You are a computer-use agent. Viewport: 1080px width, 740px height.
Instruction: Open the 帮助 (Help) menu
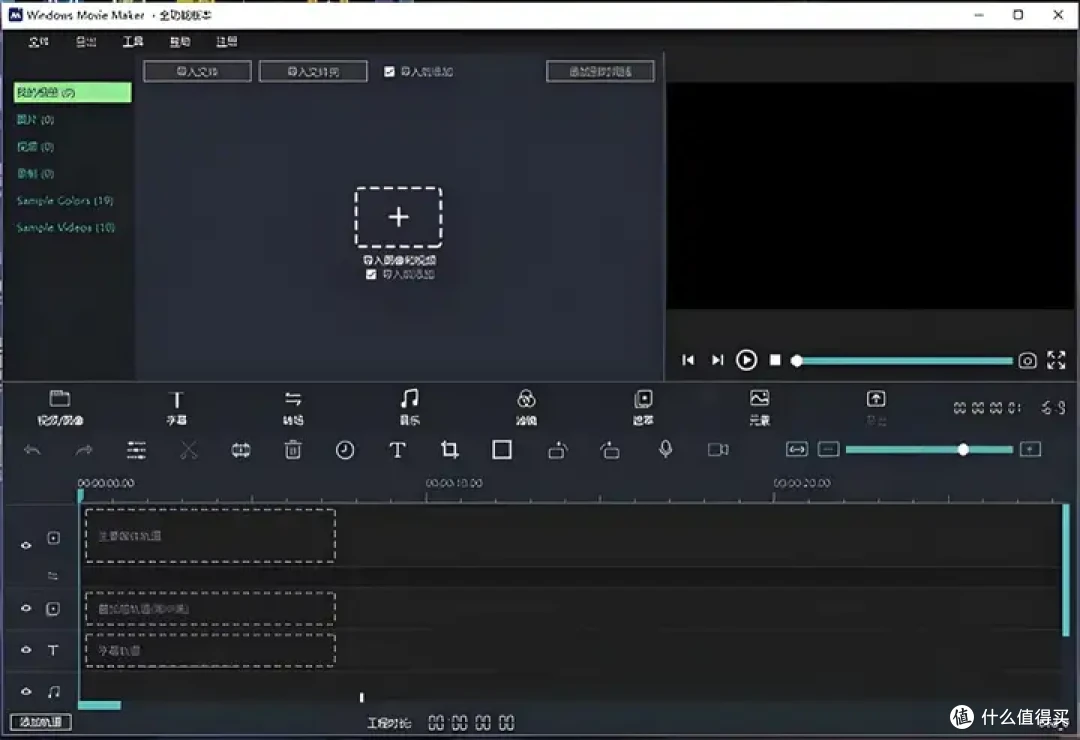(x=180, y=42)
